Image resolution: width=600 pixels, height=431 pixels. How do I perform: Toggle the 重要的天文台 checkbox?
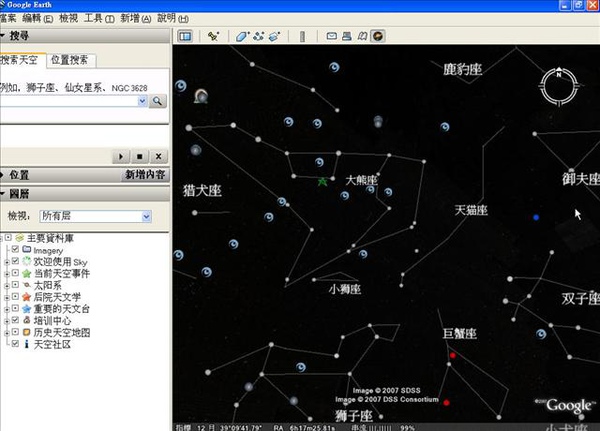(x=15, y=308)
